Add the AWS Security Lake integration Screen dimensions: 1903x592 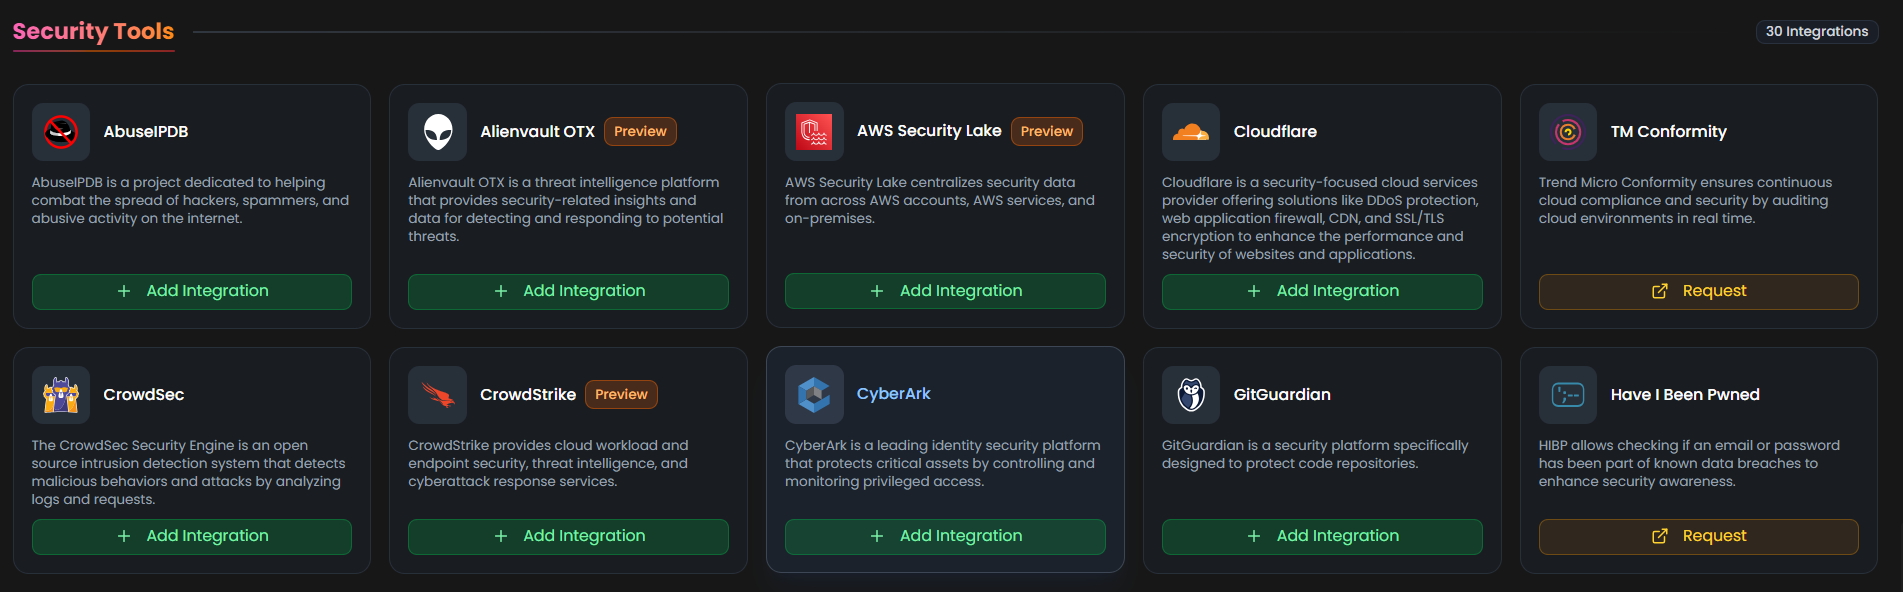click(x=945, y=291)
